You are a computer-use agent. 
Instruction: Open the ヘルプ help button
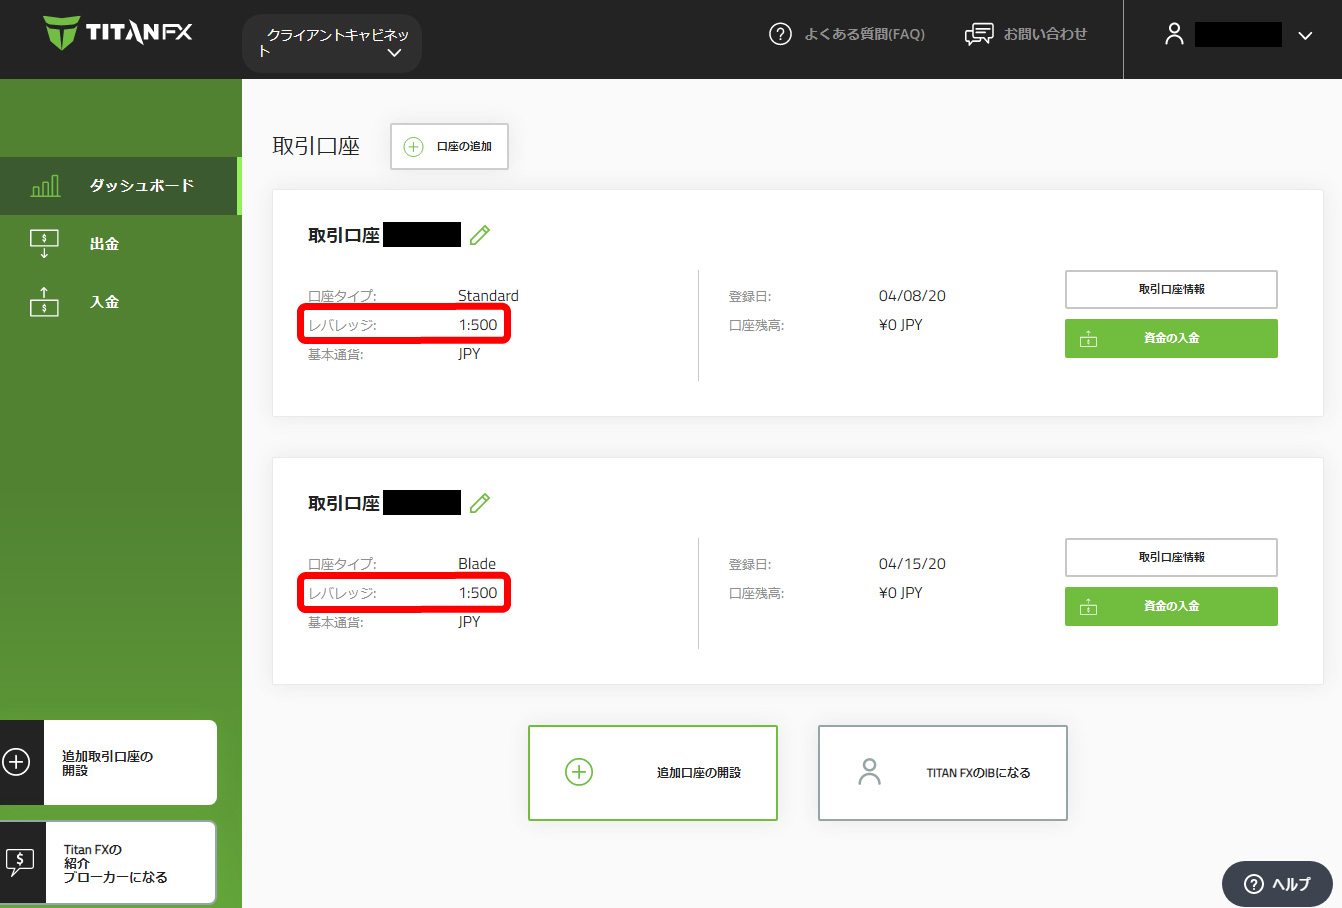coord(1277,884)
